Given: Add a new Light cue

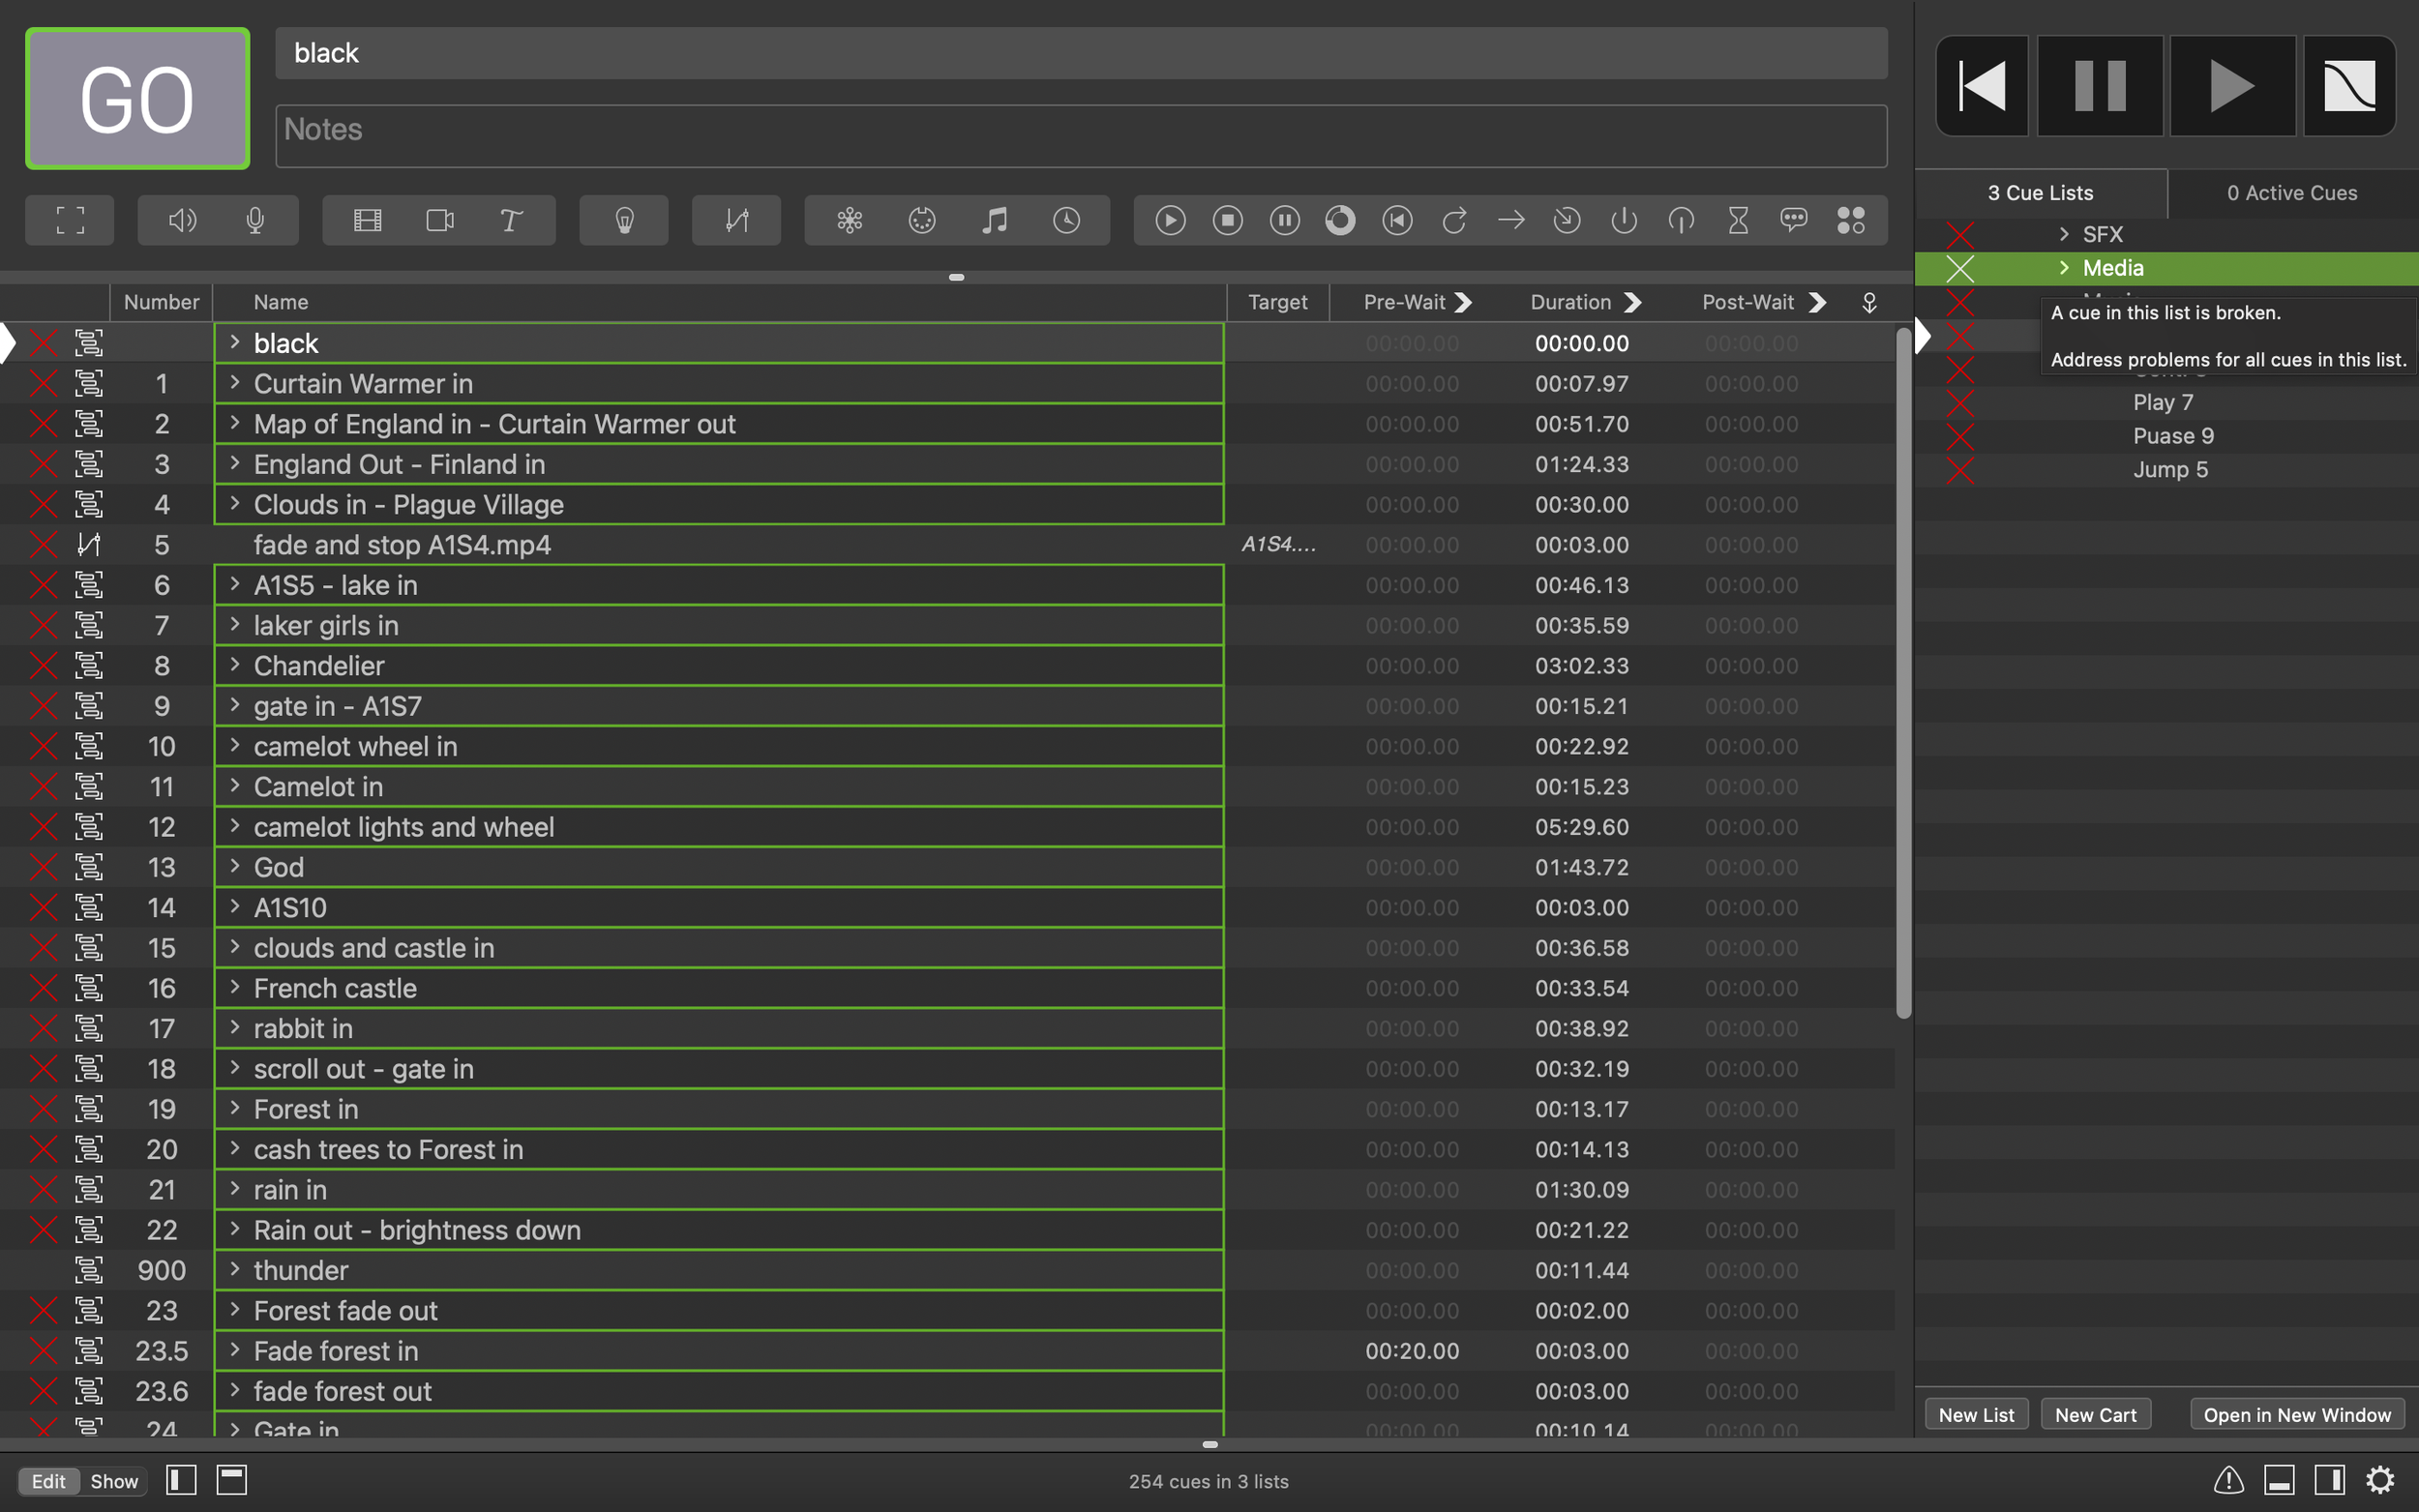Looking at the screenshot, I should tap(624, 220).
